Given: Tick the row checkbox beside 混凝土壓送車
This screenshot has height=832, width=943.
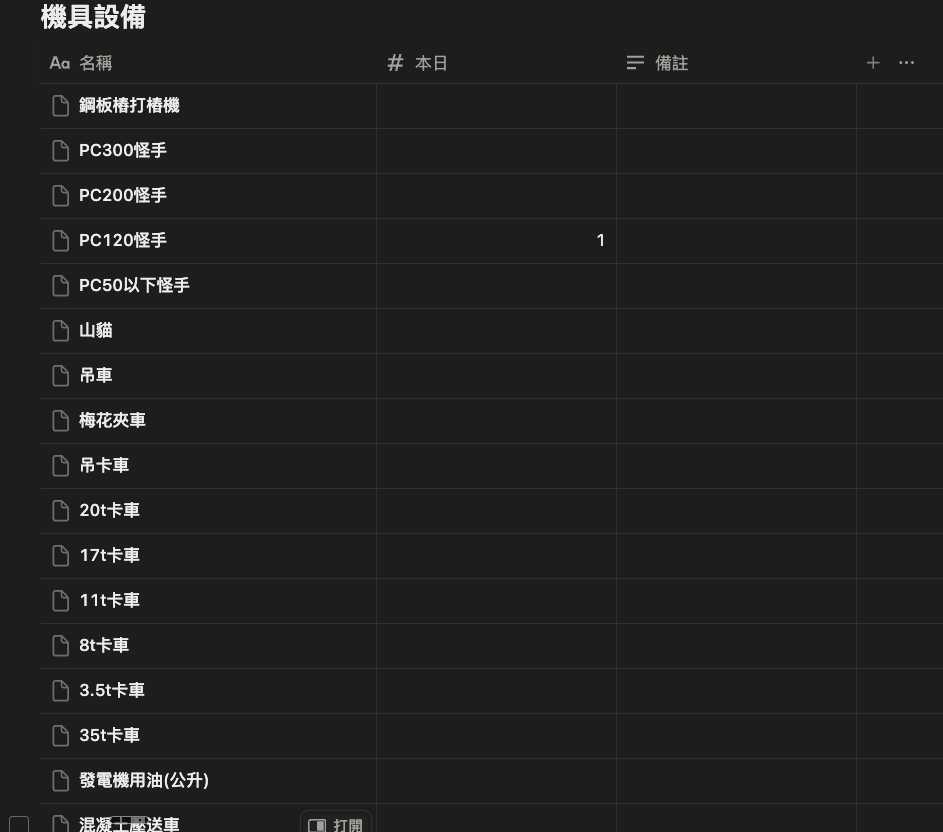Looking at the screenshot, I should click(19, 825).
